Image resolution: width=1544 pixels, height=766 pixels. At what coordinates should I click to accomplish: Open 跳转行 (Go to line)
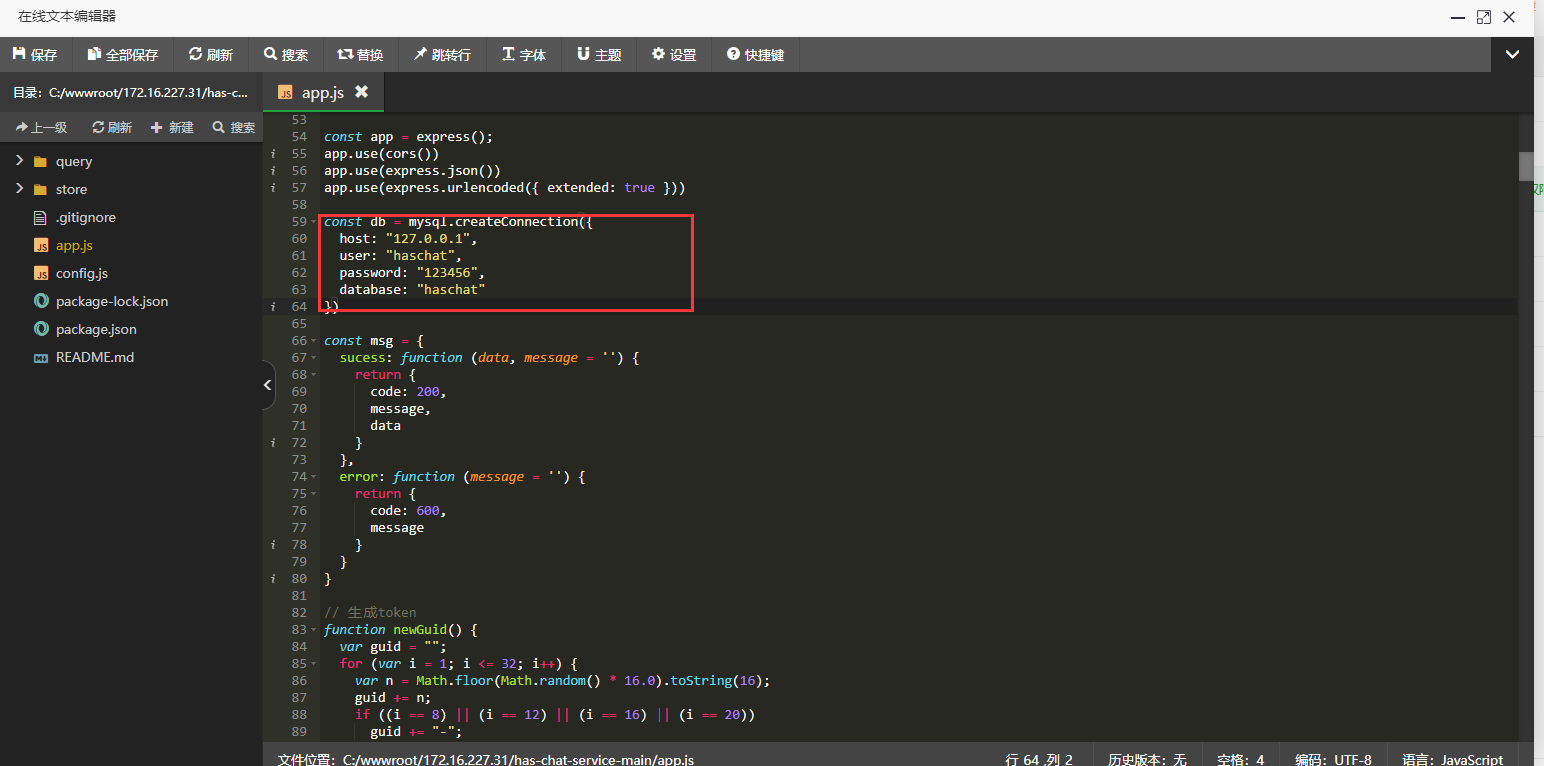(442, 55)
